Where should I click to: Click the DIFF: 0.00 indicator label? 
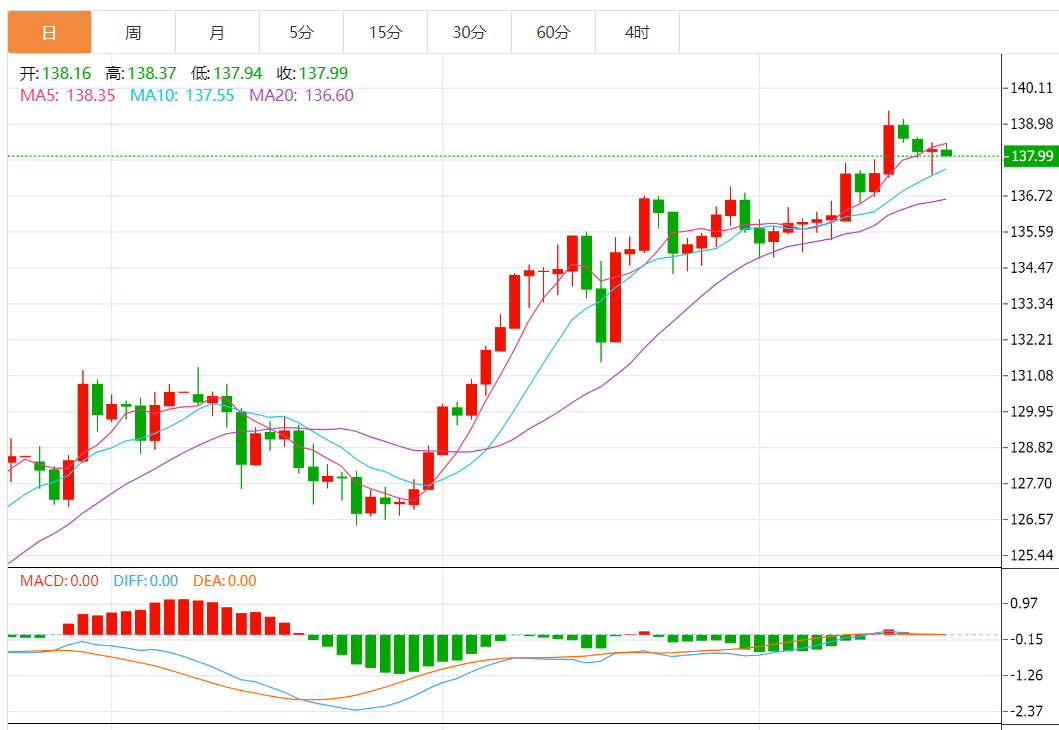(x=146, y=581)
